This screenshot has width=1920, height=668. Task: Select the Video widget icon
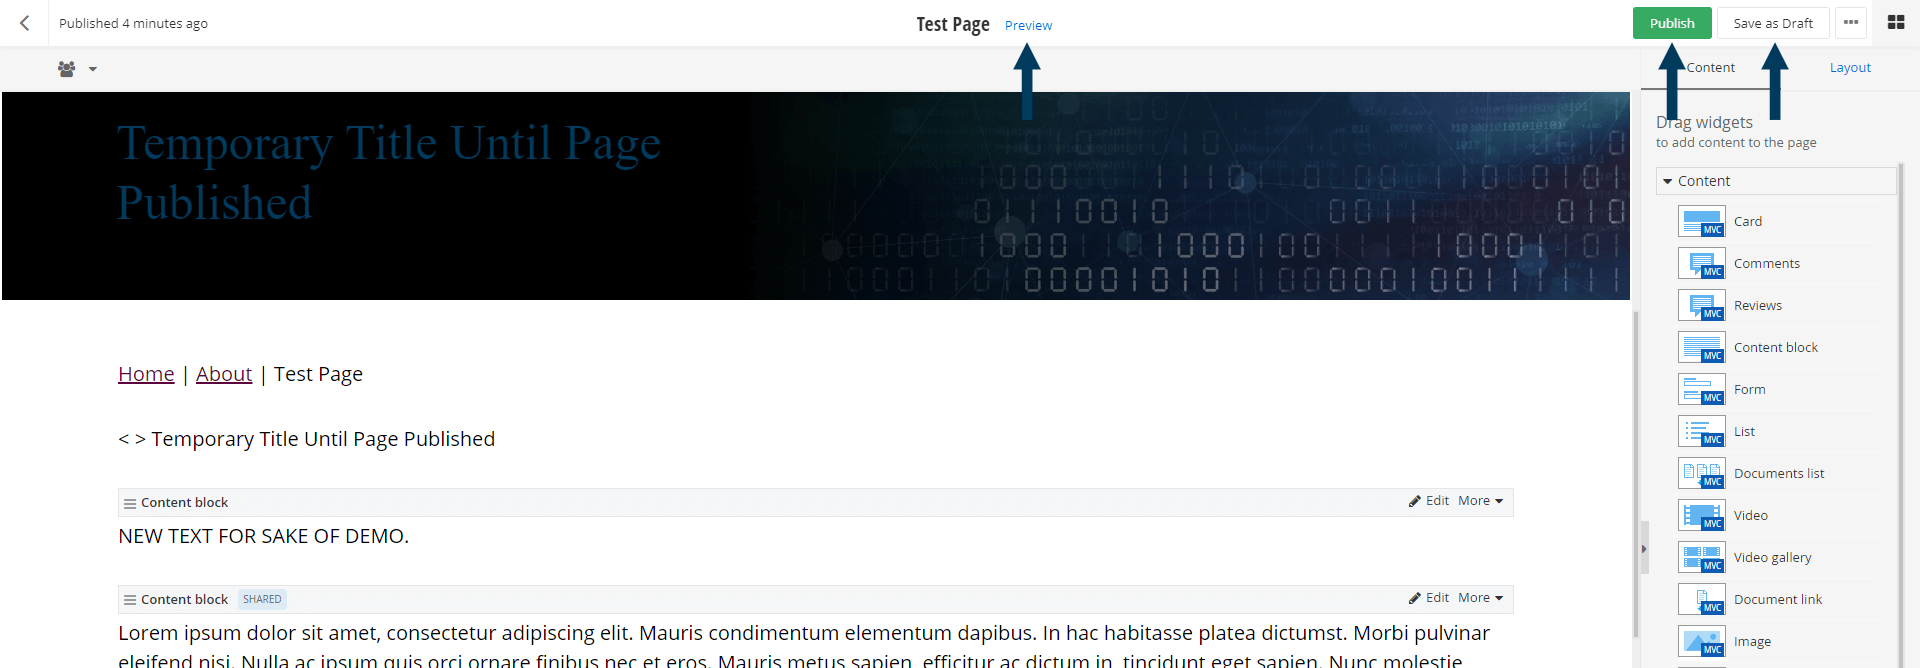click(1701, 516)
